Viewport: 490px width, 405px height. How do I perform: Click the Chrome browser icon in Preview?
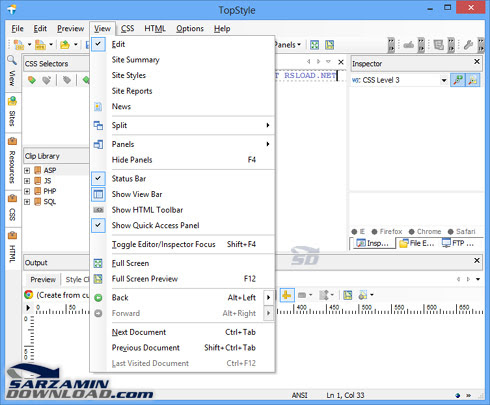tap(29, 295)
